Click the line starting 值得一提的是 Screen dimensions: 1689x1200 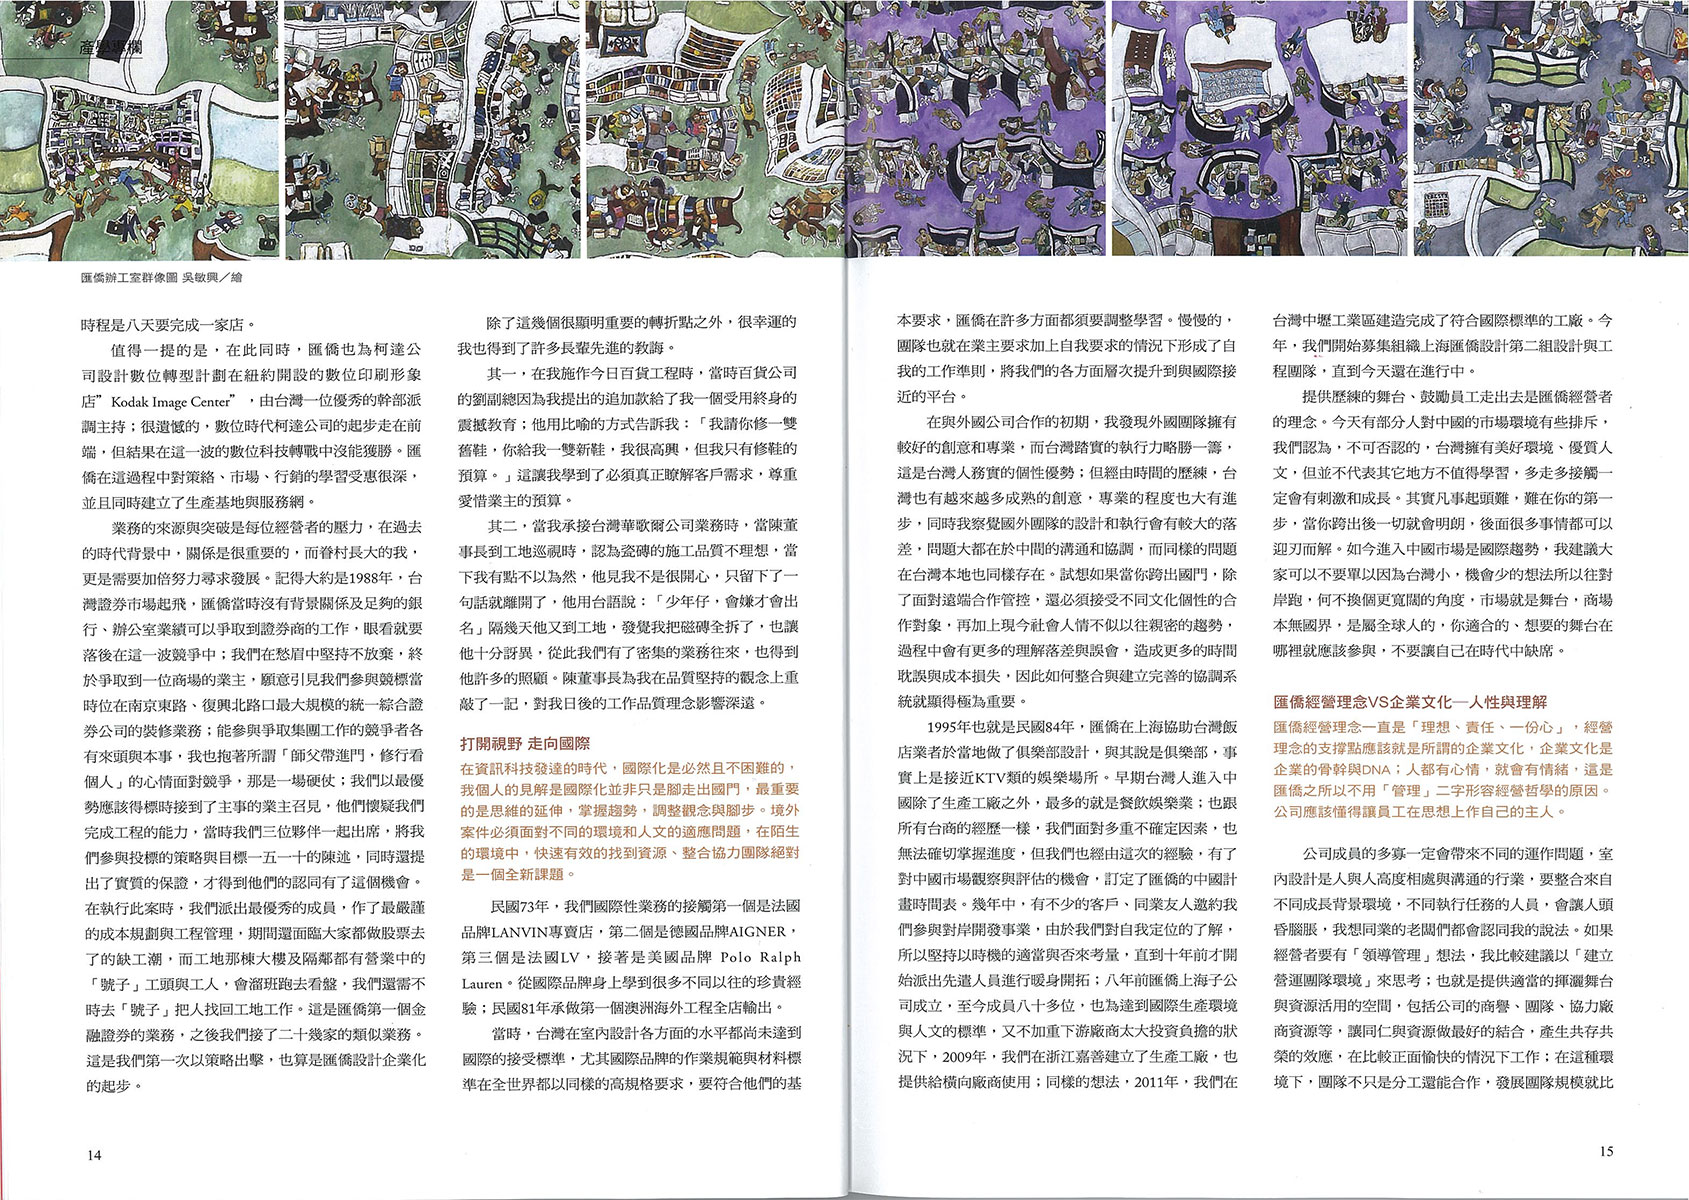[268, 350]
